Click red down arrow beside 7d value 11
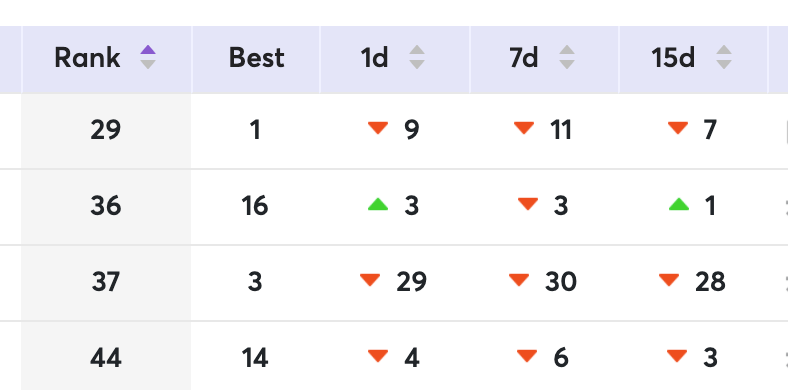Viewport: 788px width, 390px height. coord(524,128)
